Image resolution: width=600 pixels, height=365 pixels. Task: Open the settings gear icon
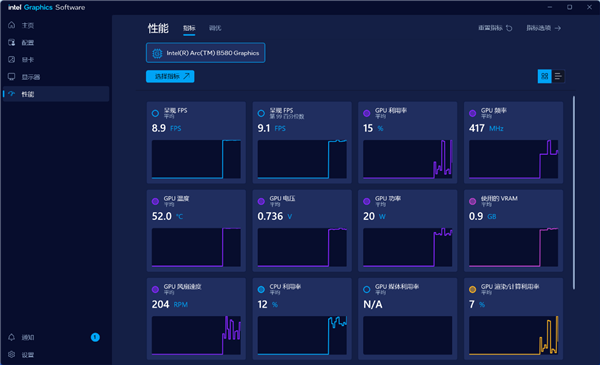pyautogui.click(x=11, y=354)
